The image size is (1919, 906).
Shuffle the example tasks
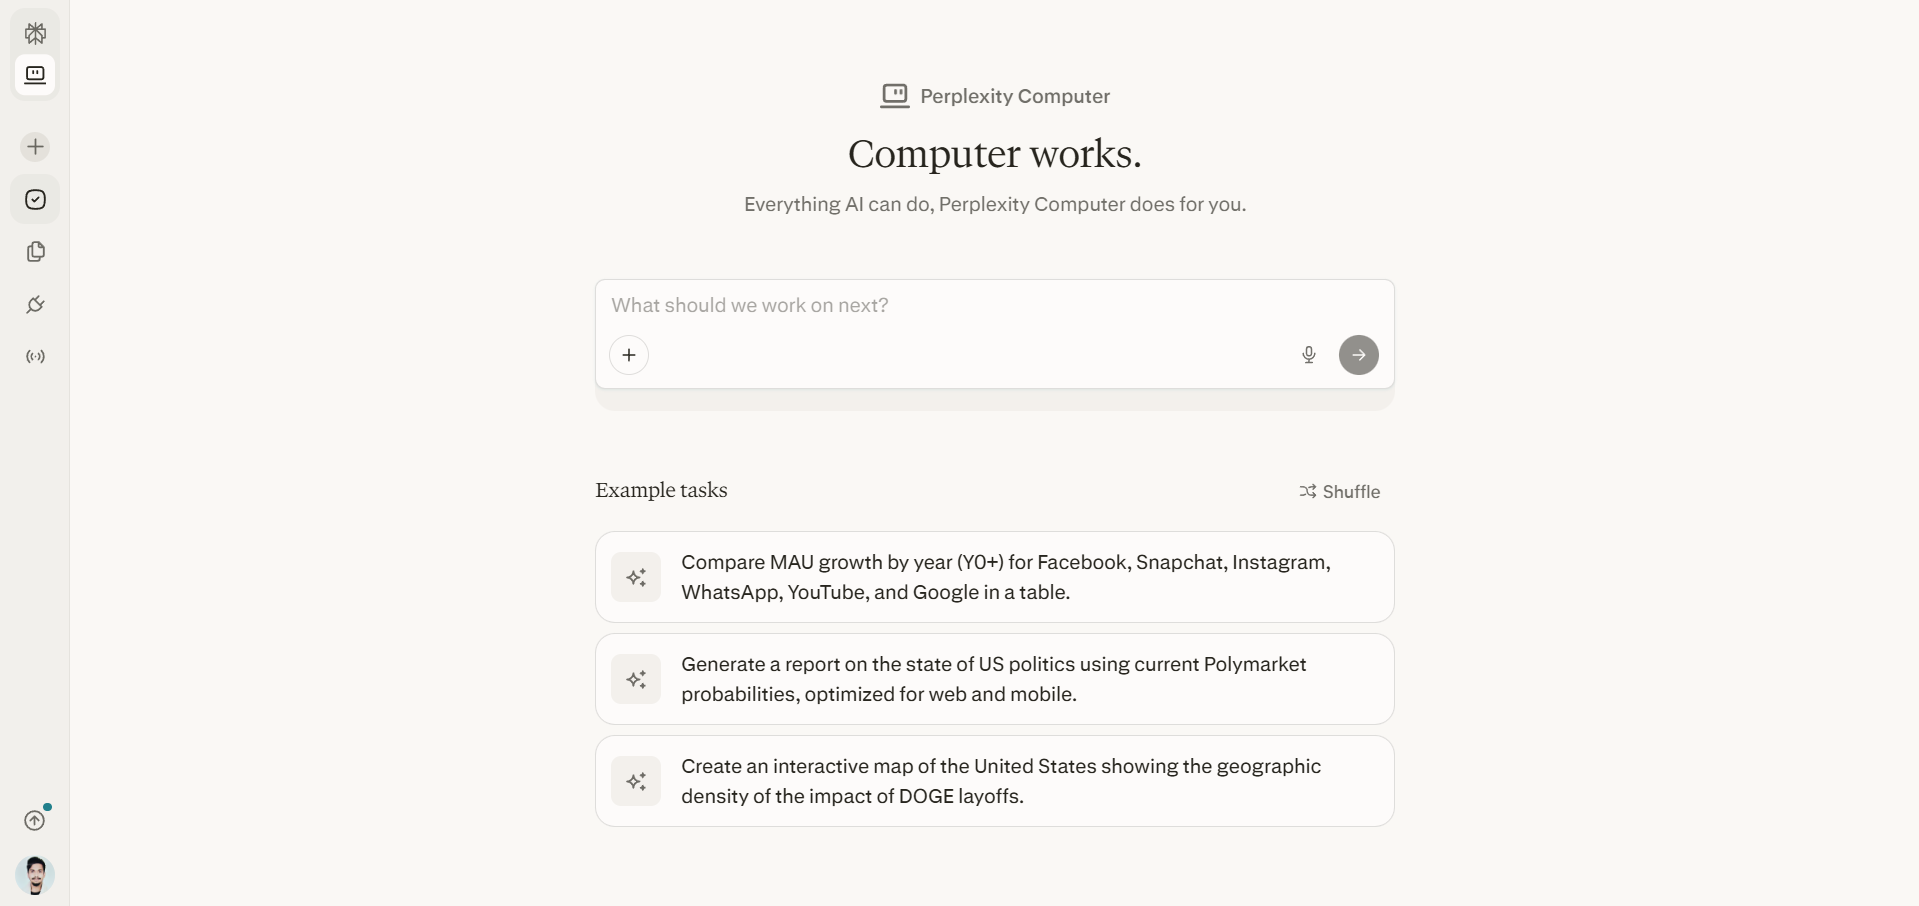tap(1340, 491)
